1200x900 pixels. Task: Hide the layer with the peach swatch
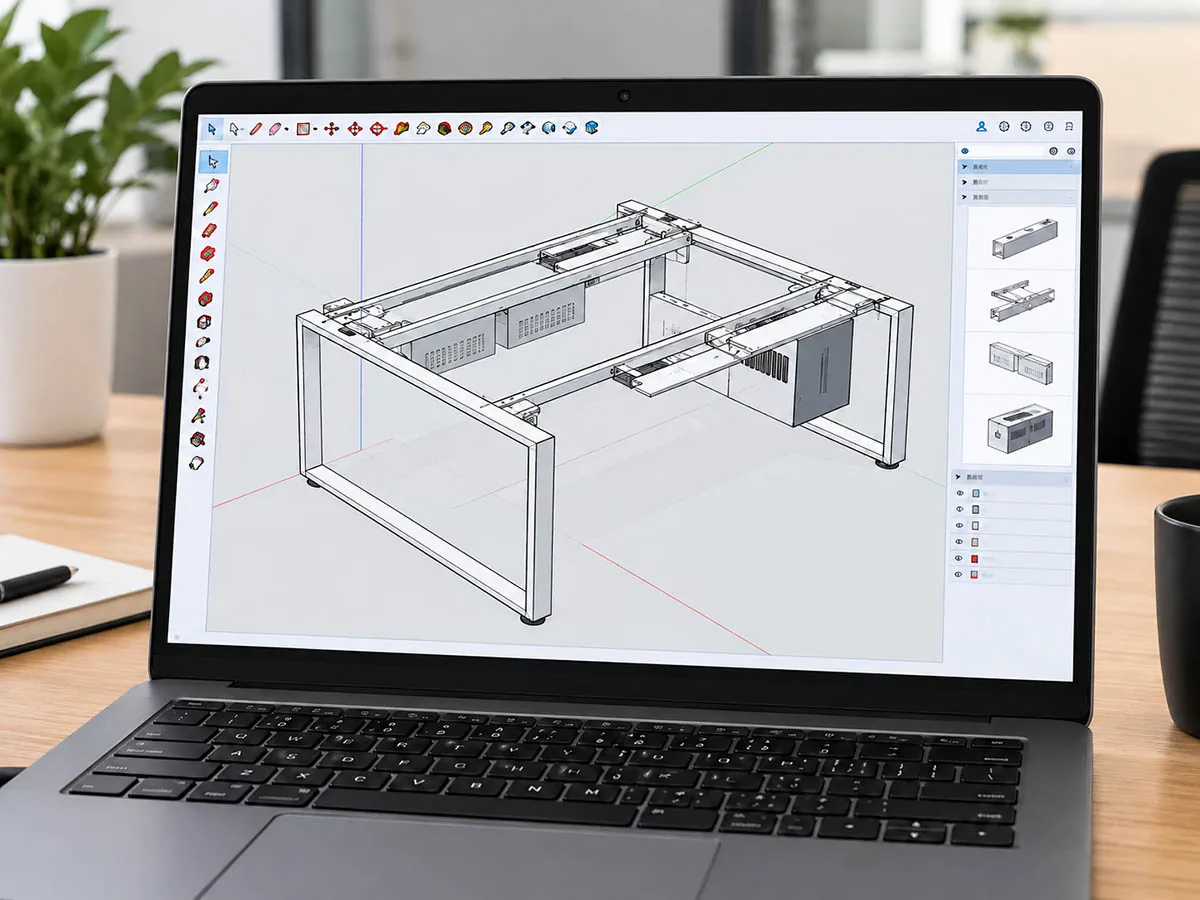click(959, 541)
